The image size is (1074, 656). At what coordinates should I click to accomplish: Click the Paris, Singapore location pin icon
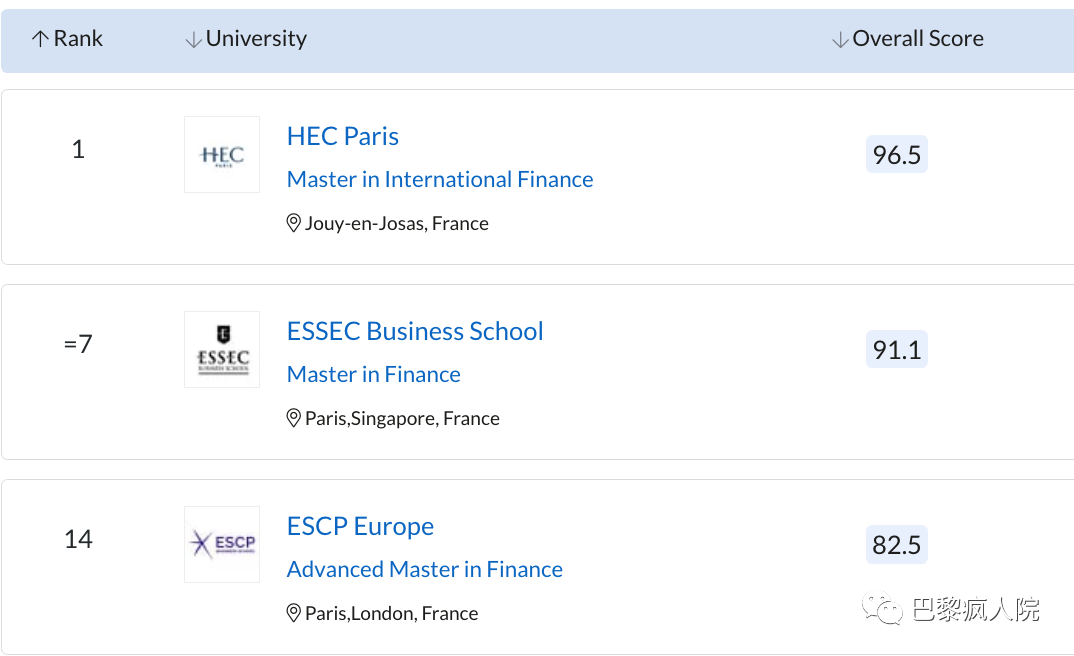tap(294, 418)
